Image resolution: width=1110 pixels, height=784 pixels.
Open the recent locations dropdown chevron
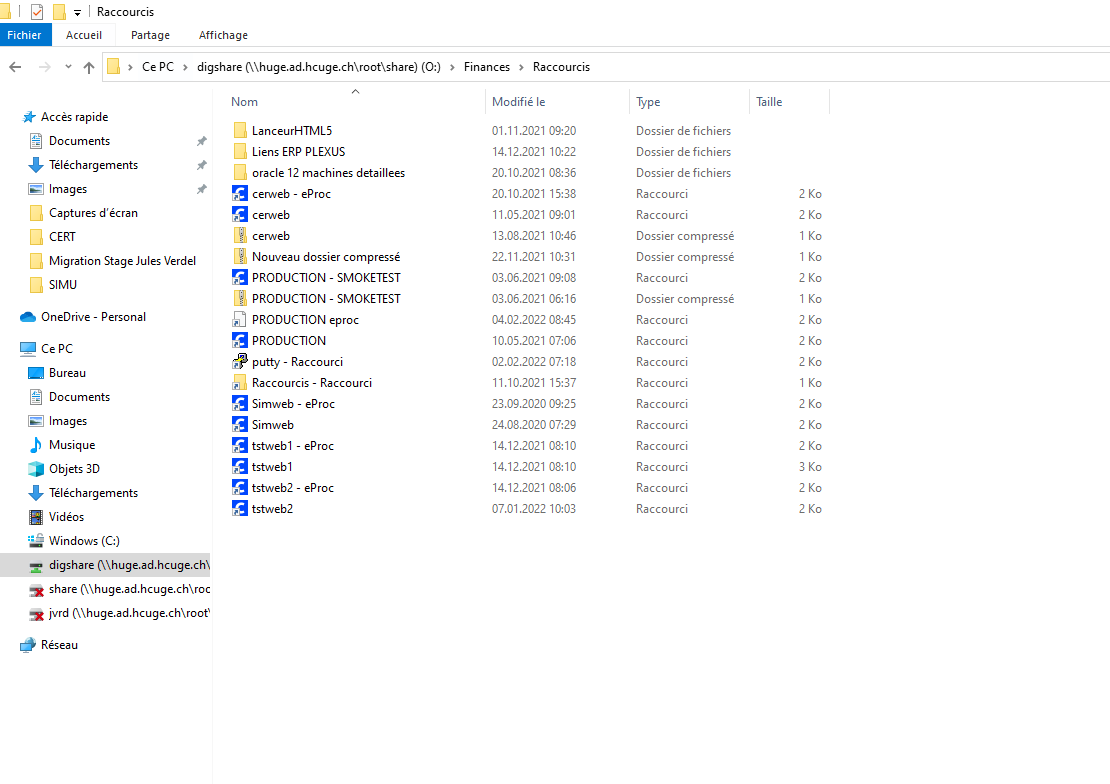click(x=68, y=67)
